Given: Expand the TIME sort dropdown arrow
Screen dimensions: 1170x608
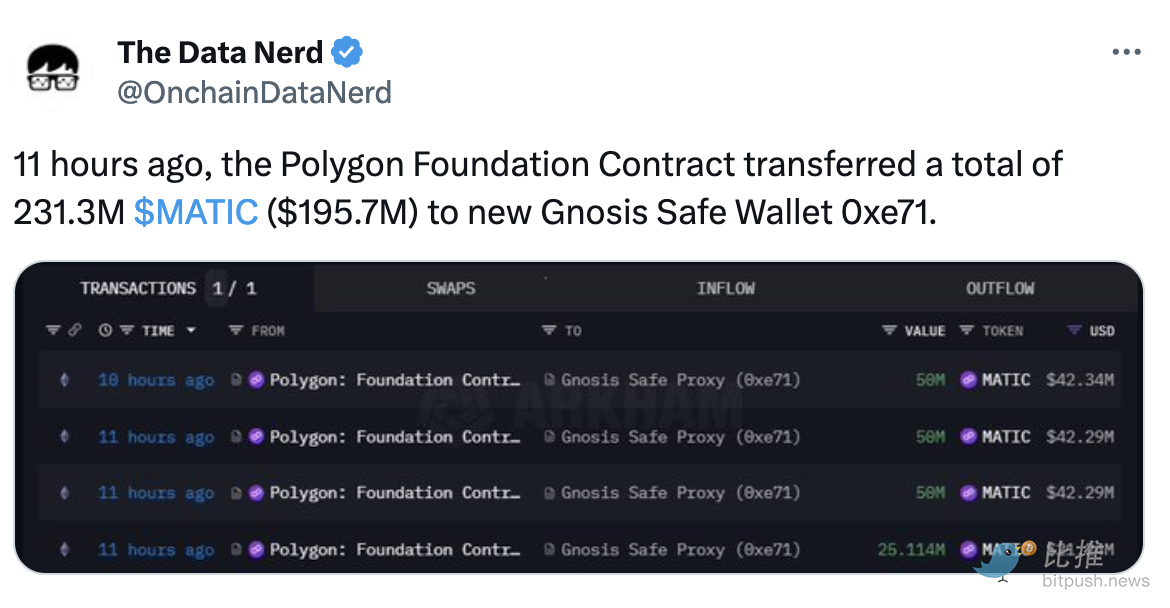Looking at the screenshot, I should click(x=191, y=331).
